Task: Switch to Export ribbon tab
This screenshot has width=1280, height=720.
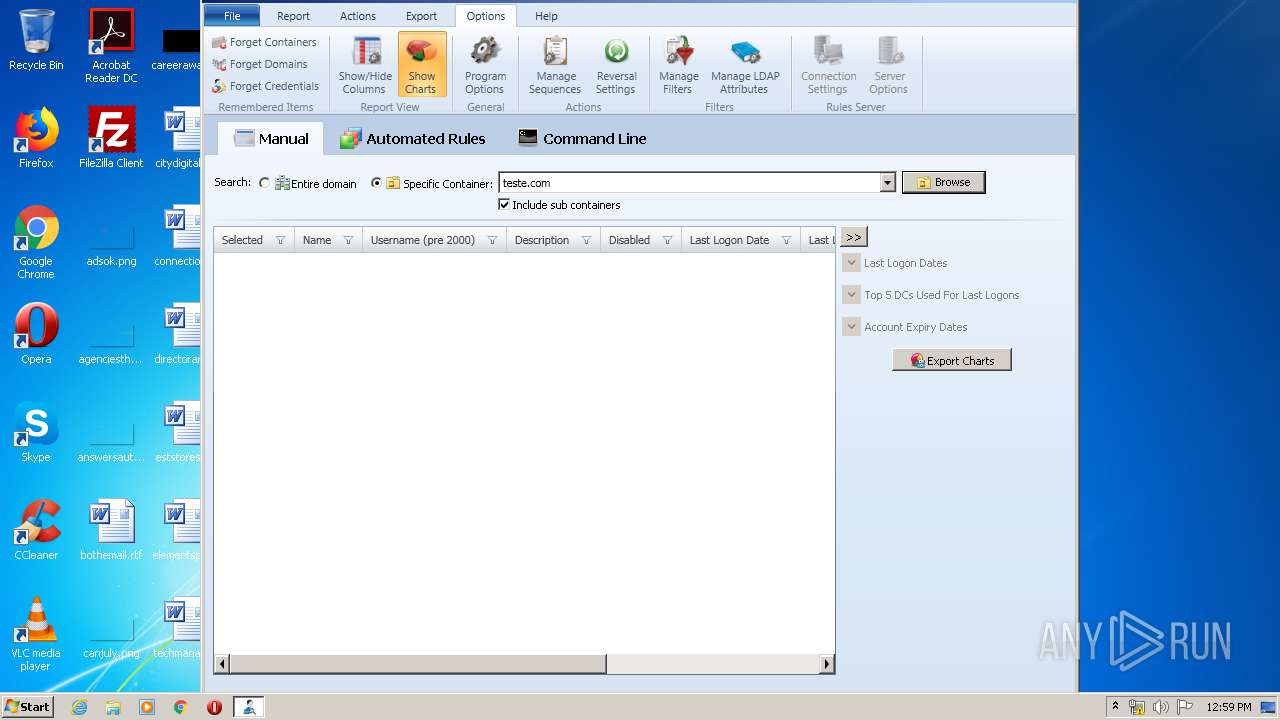Action: point(421,16)
